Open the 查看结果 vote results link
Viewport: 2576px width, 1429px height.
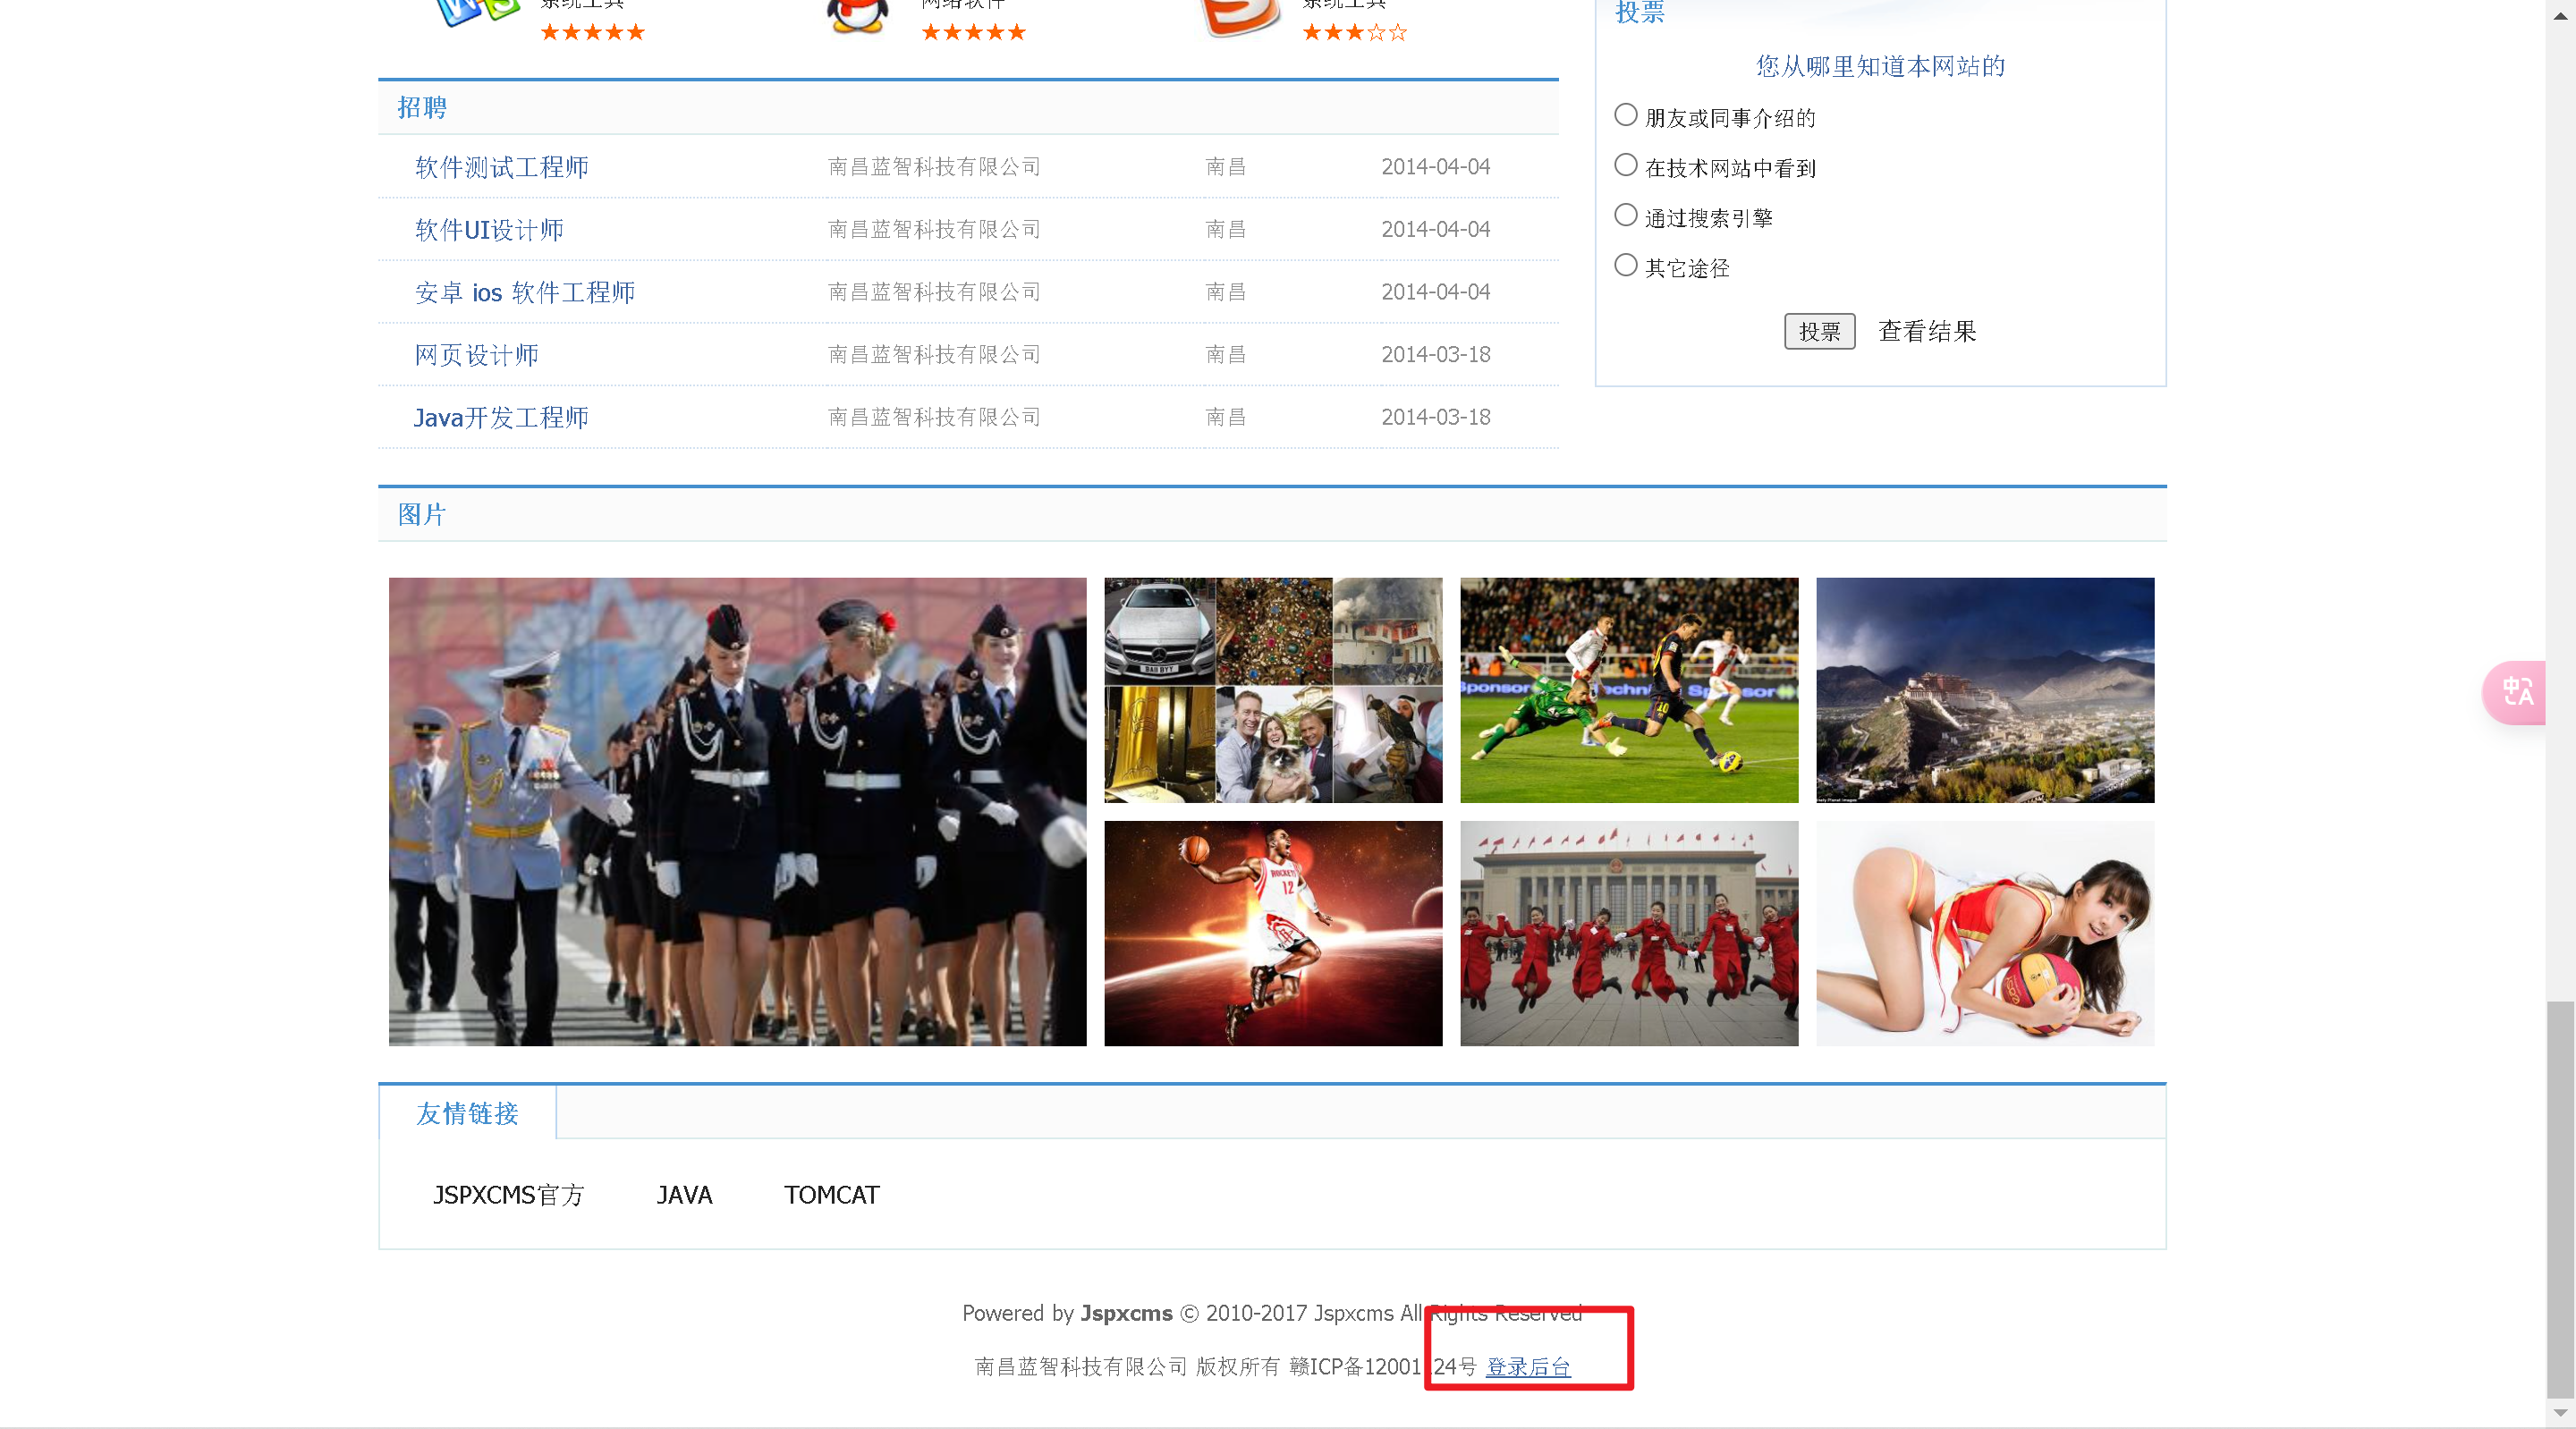tap(1926, 332)
